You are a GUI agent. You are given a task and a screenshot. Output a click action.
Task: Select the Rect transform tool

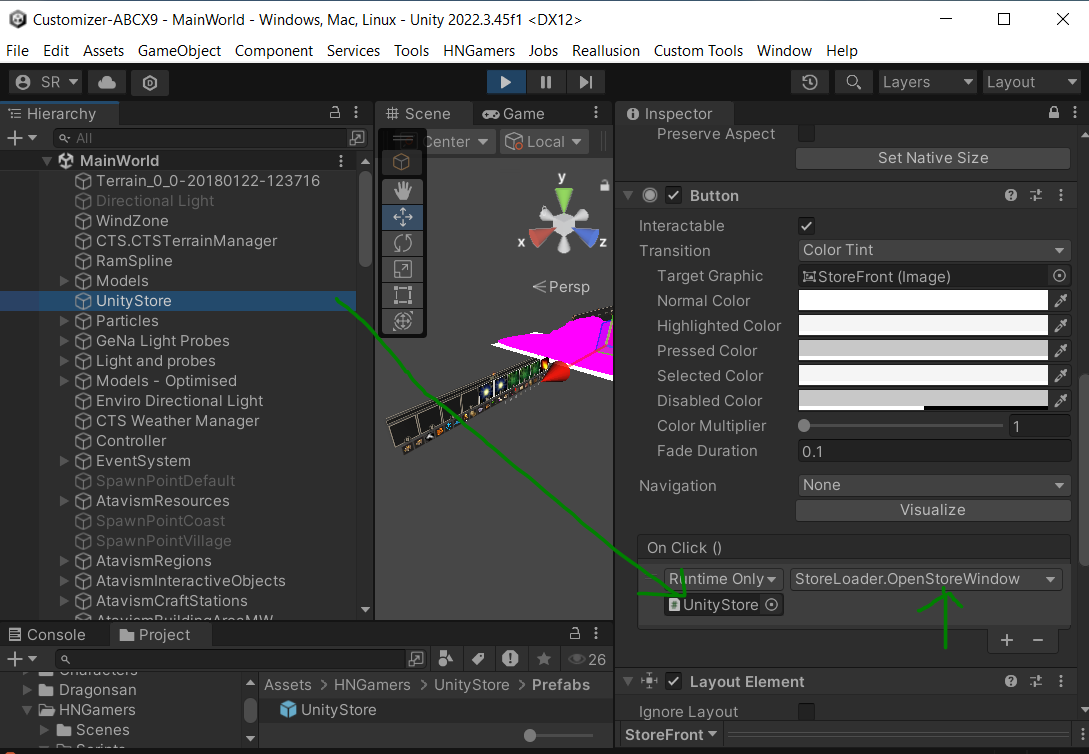pos(403,295)
